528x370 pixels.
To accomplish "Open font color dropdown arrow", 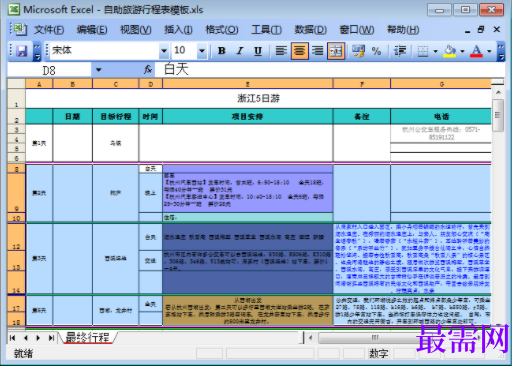I will point(489,51).
